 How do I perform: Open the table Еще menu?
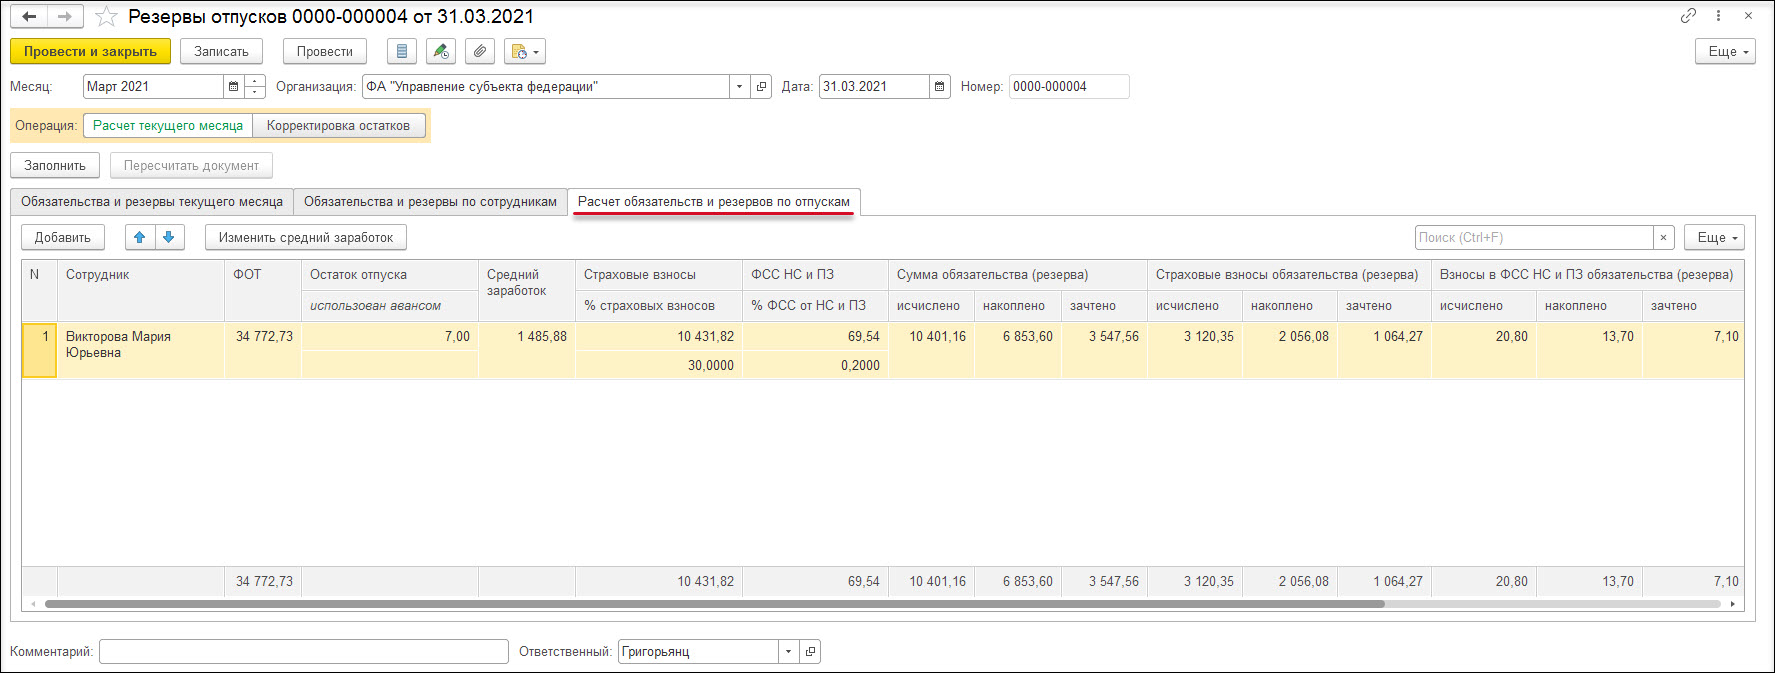tap(1714, 237)
